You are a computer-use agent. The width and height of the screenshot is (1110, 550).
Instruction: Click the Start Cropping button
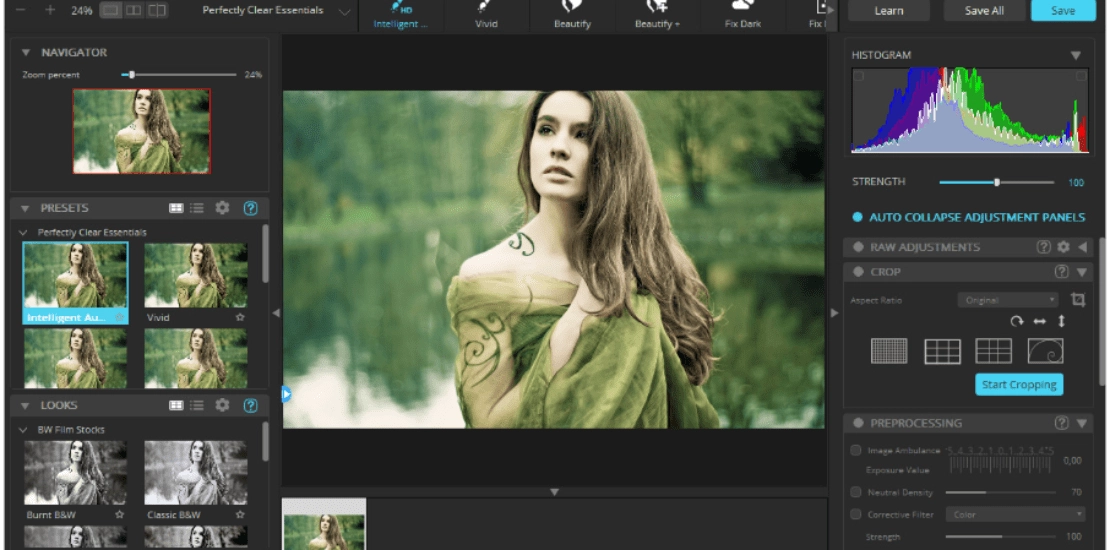[1019, 384]
